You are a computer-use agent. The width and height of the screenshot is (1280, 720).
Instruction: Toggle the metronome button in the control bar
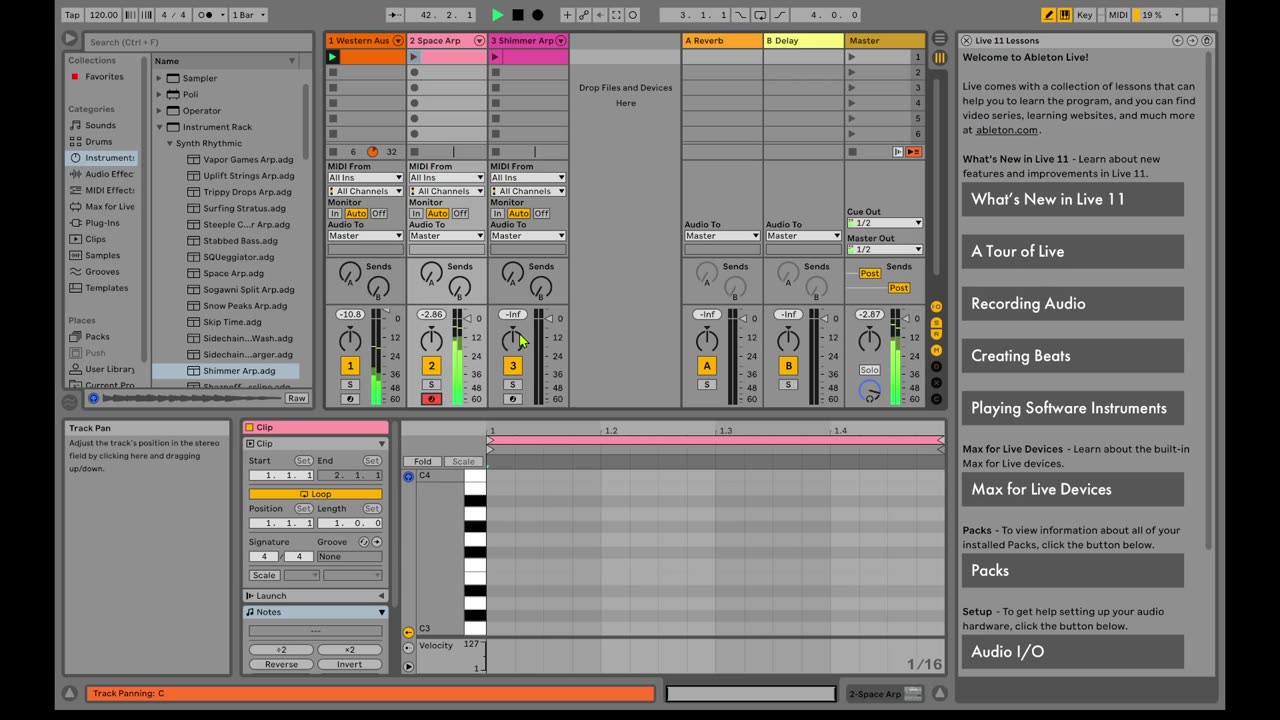207,15
